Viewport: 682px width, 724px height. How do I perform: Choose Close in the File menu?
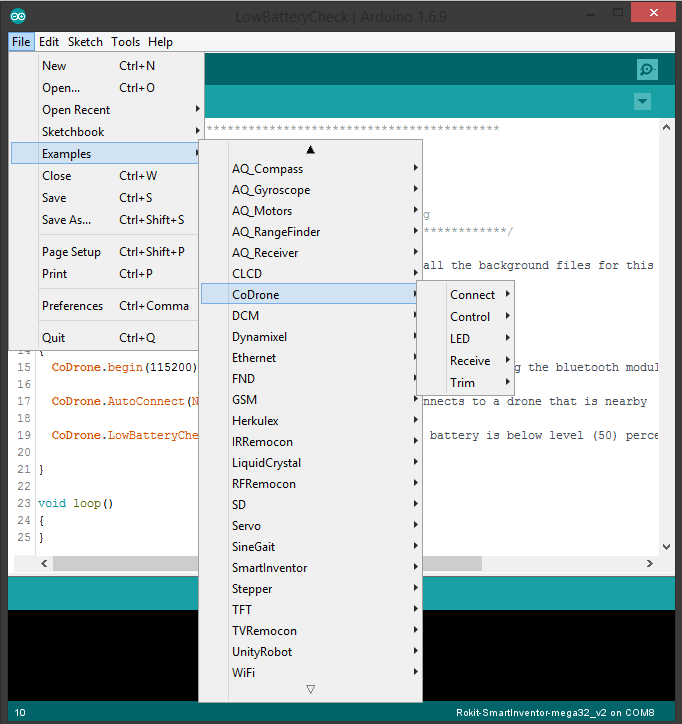point(105,176)
